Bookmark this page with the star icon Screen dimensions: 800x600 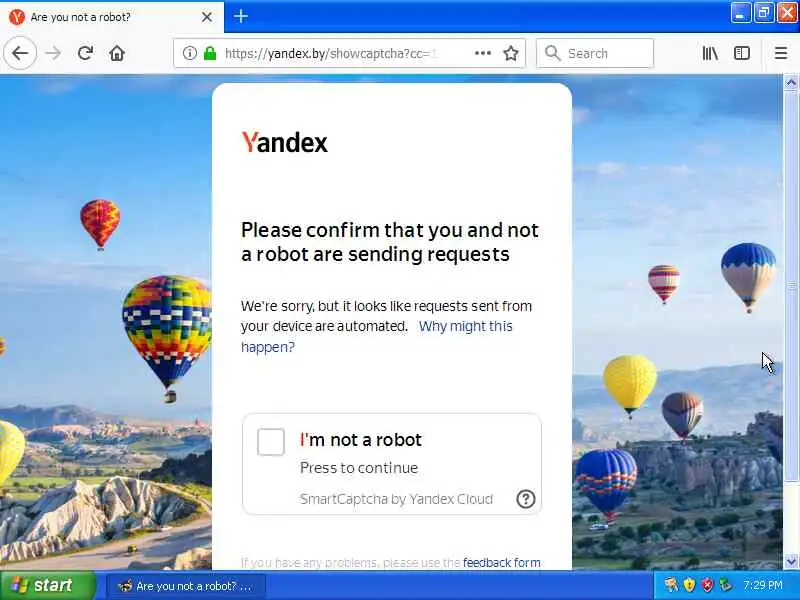tap(511, 53)
